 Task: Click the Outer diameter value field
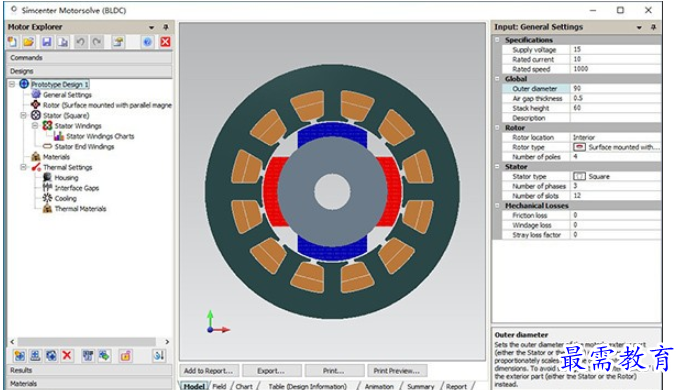pos(615,88)
